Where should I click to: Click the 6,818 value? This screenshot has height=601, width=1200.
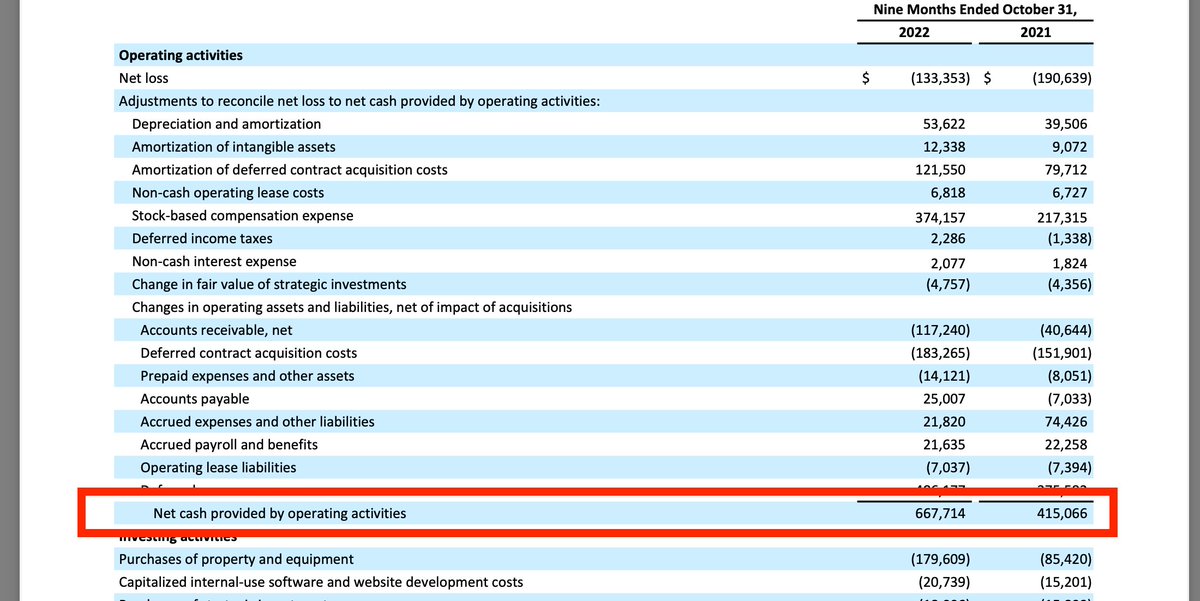click(949, 193)
